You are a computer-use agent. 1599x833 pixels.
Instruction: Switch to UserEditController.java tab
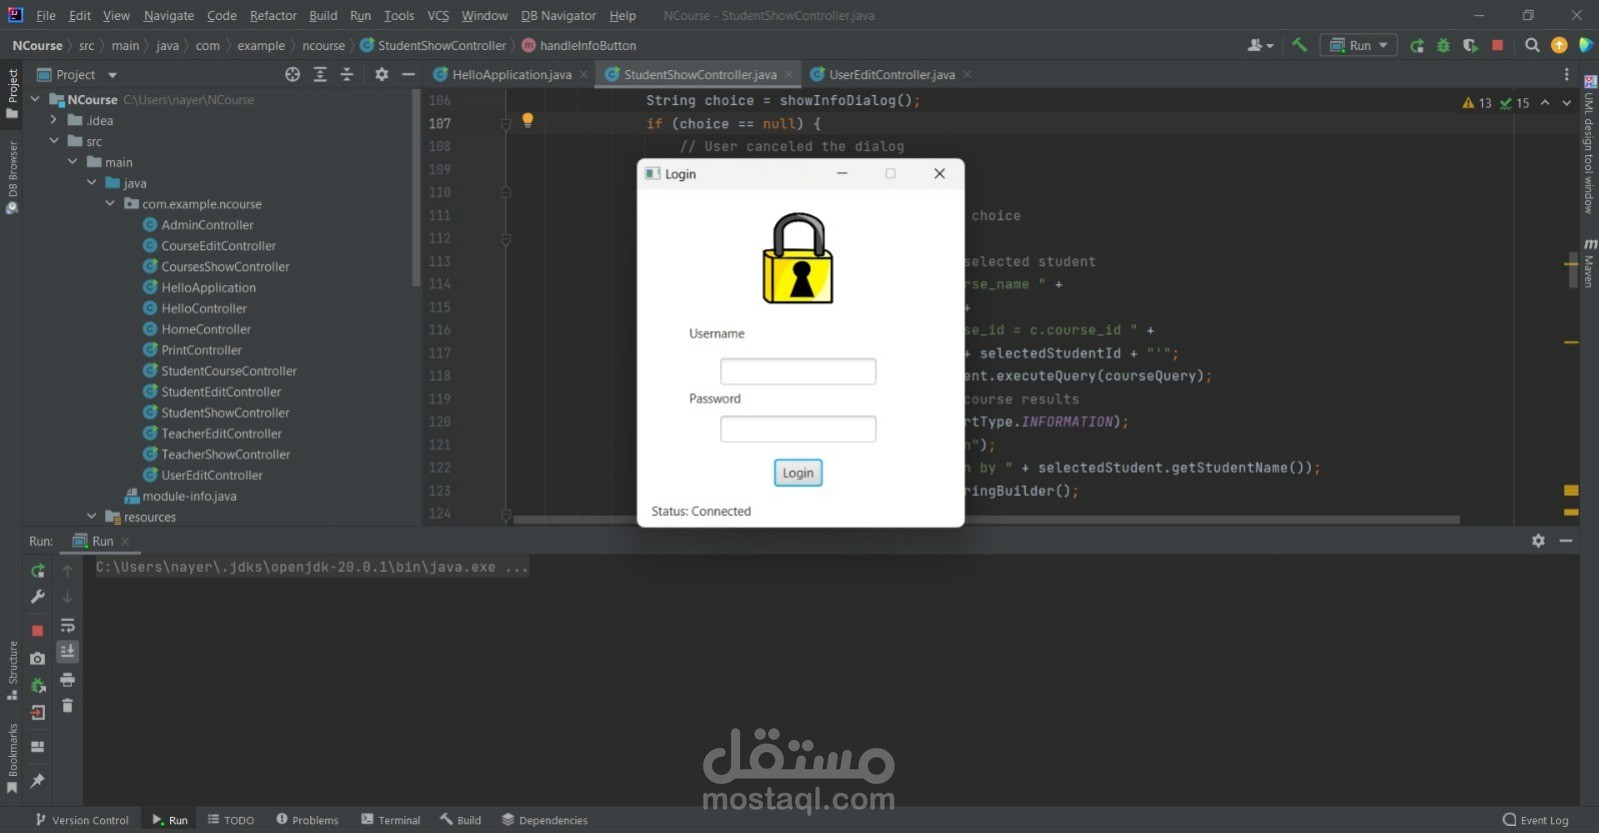tap(891, 74)
